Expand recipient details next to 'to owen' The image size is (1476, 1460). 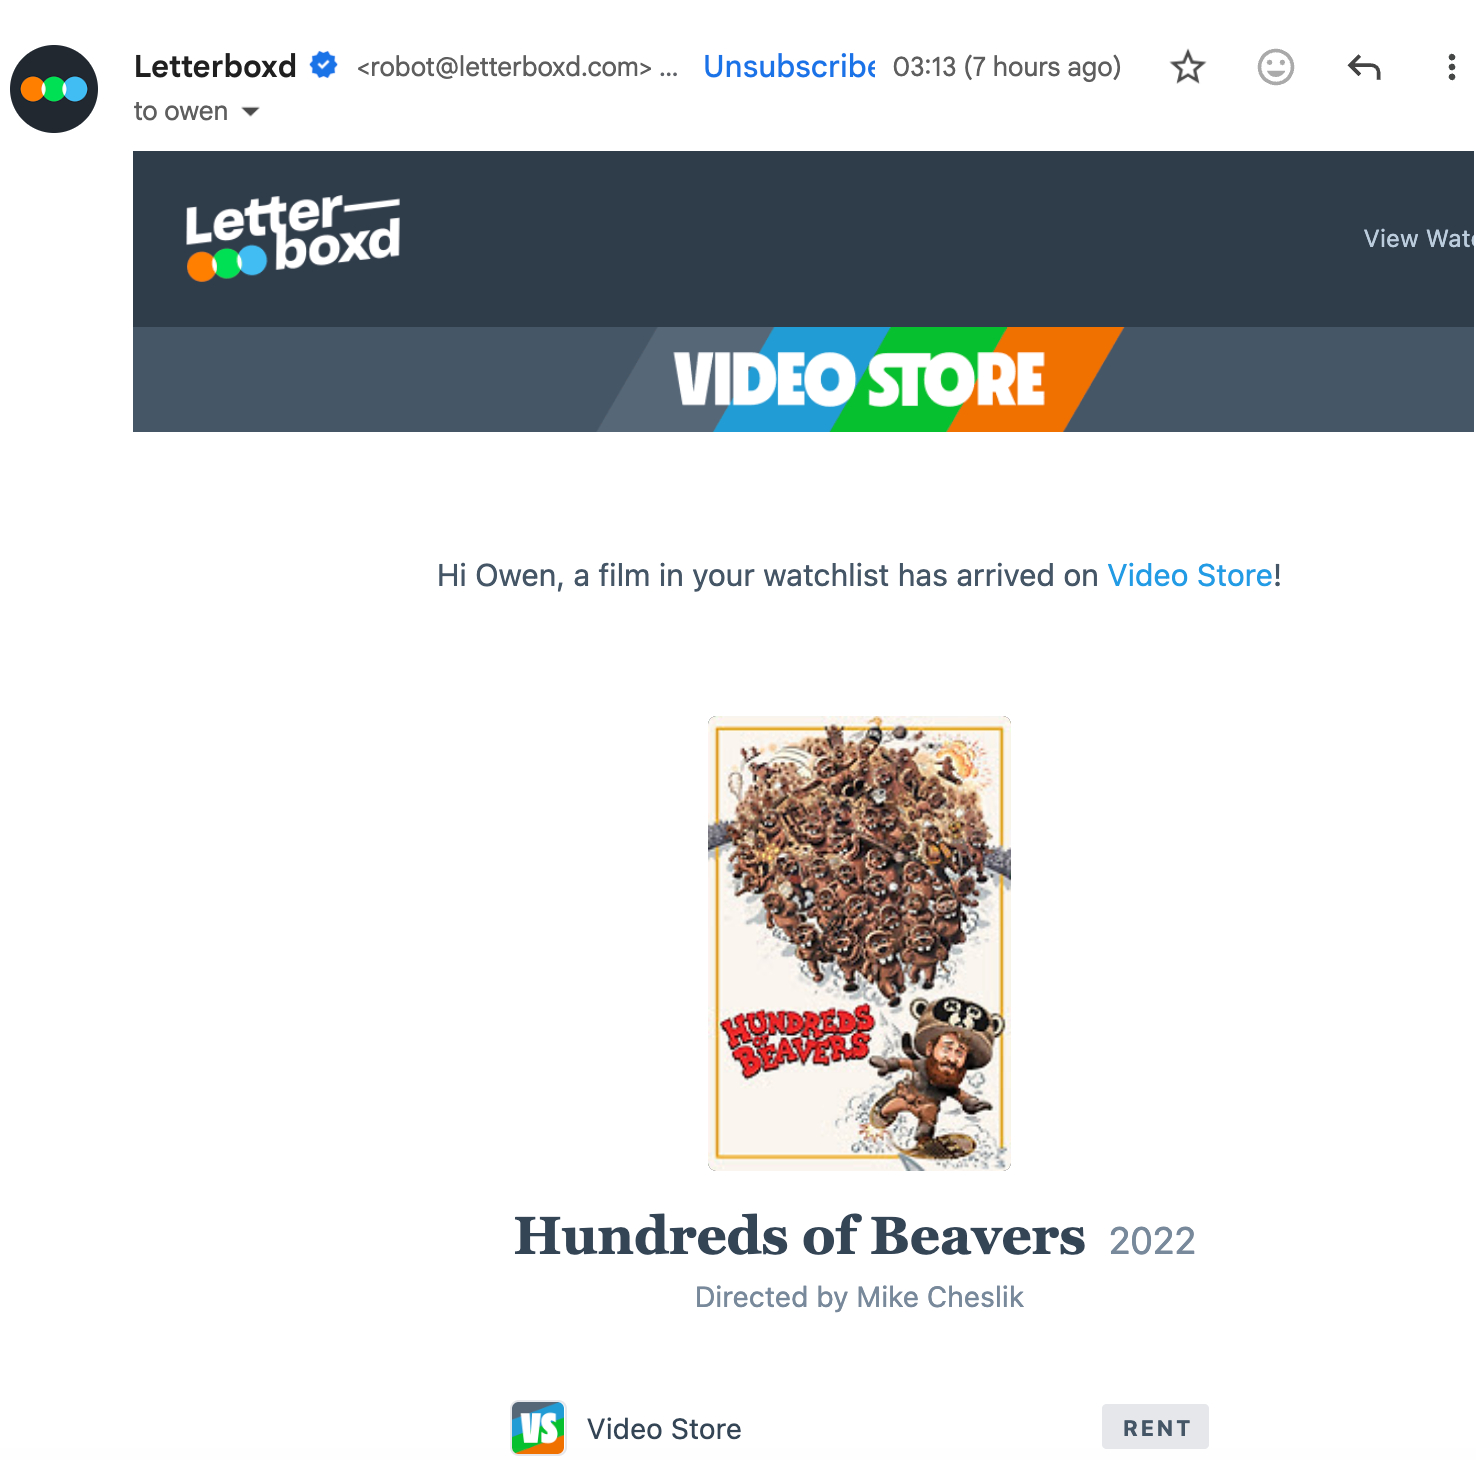[x=251, y=111]
